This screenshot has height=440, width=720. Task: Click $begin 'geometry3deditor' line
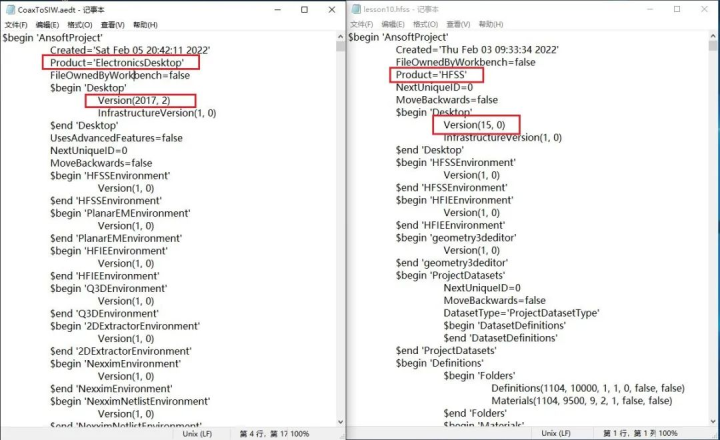(x=456, y=238)
